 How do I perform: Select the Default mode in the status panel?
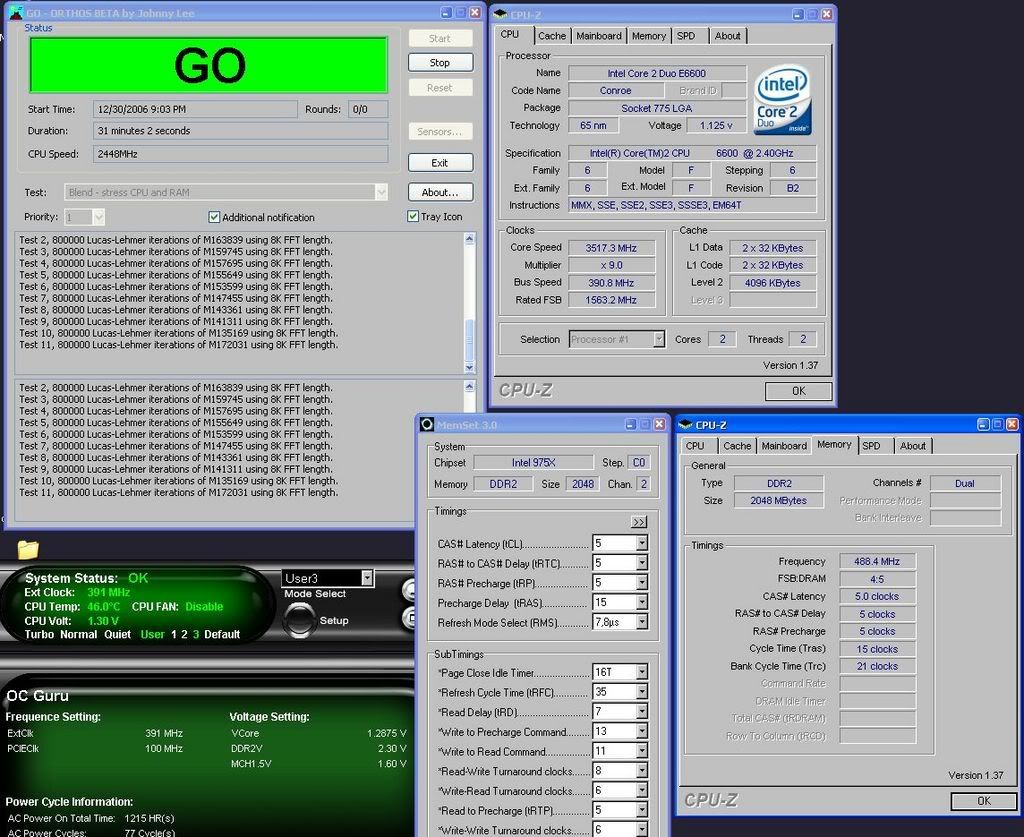point(222,634)
